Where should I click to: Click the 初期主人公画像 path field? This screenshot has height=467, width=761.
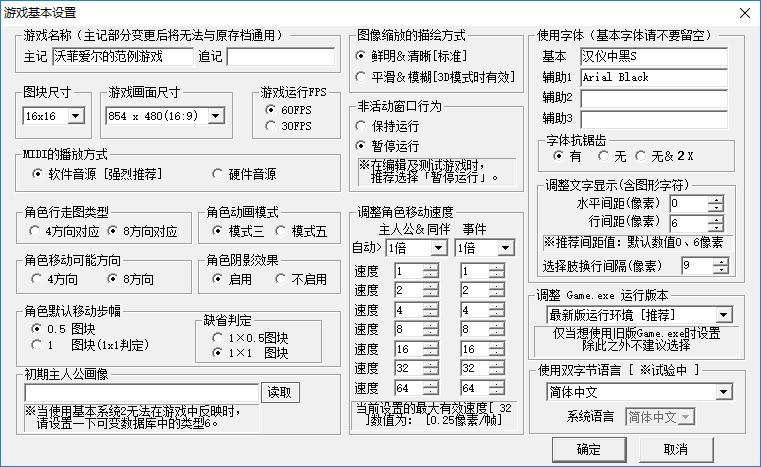(x=141, y=392)
